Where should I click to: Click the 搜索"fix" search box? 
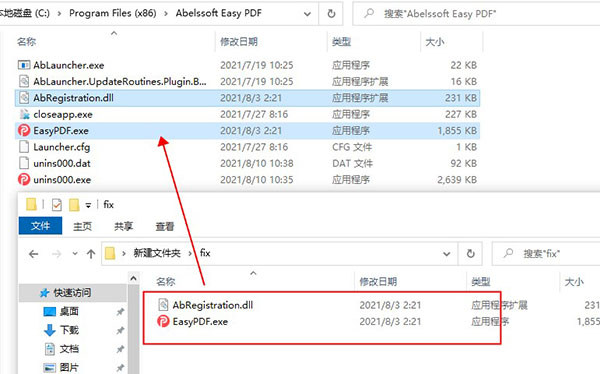point(546,253)
